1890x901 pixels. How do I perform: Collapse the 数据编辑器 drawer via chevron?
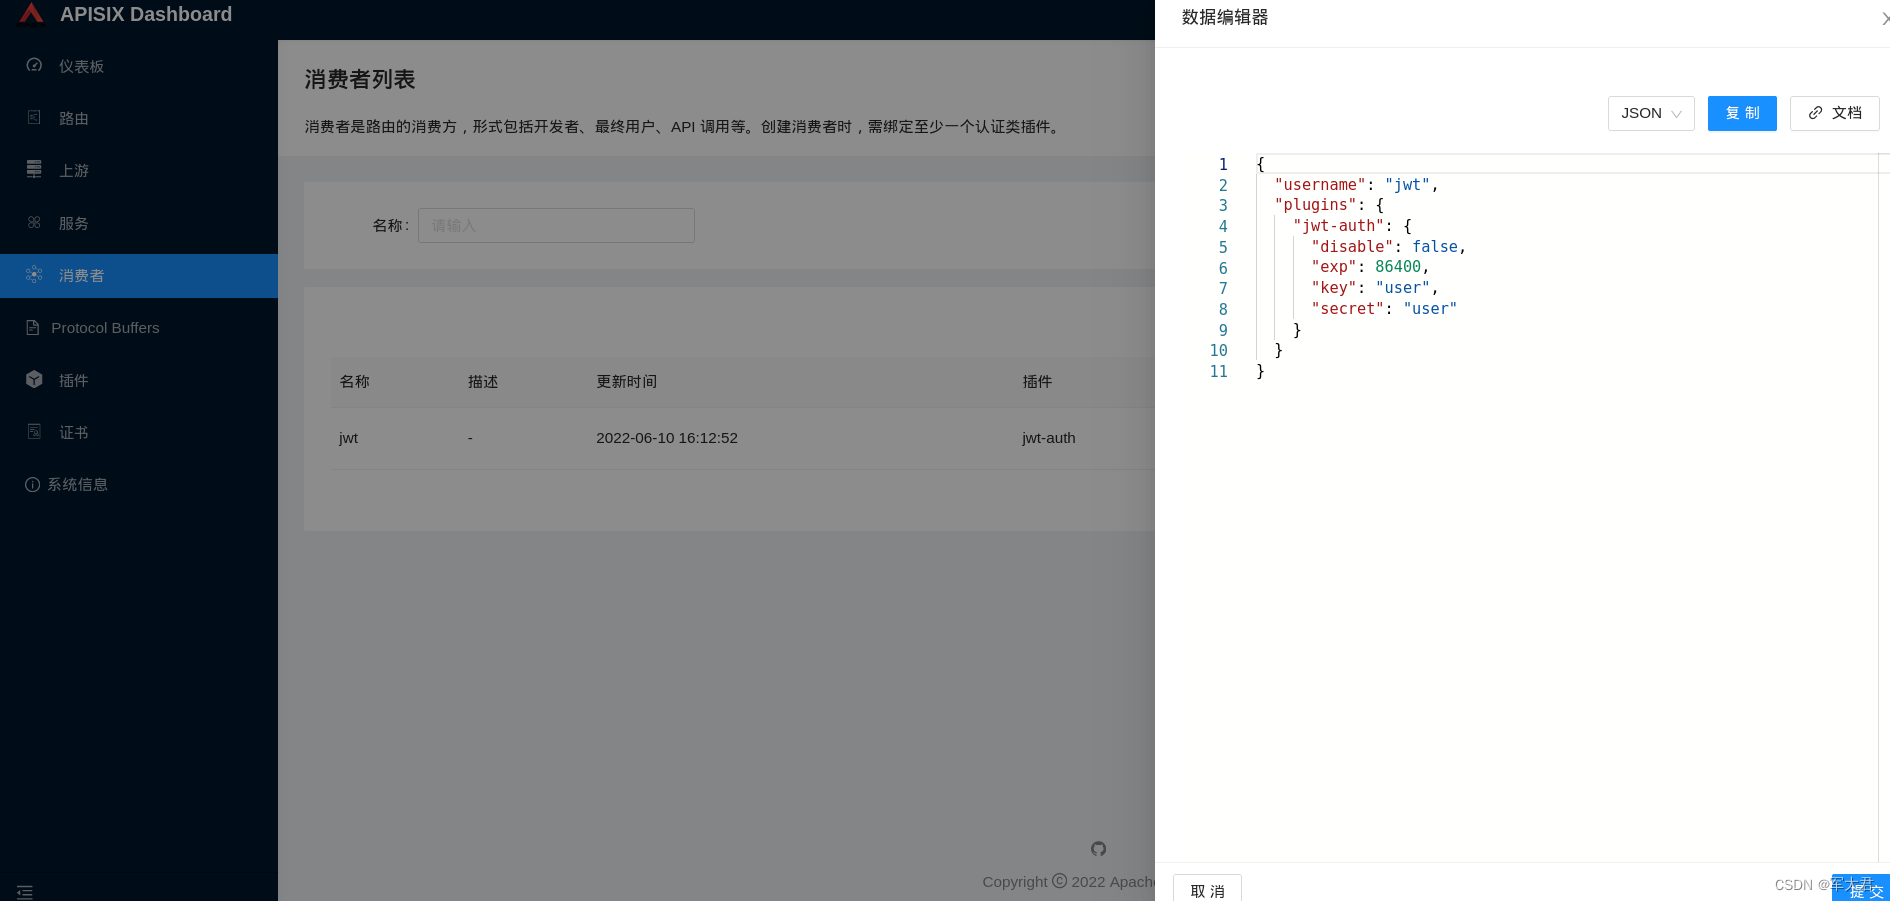tap(1884, 17)
